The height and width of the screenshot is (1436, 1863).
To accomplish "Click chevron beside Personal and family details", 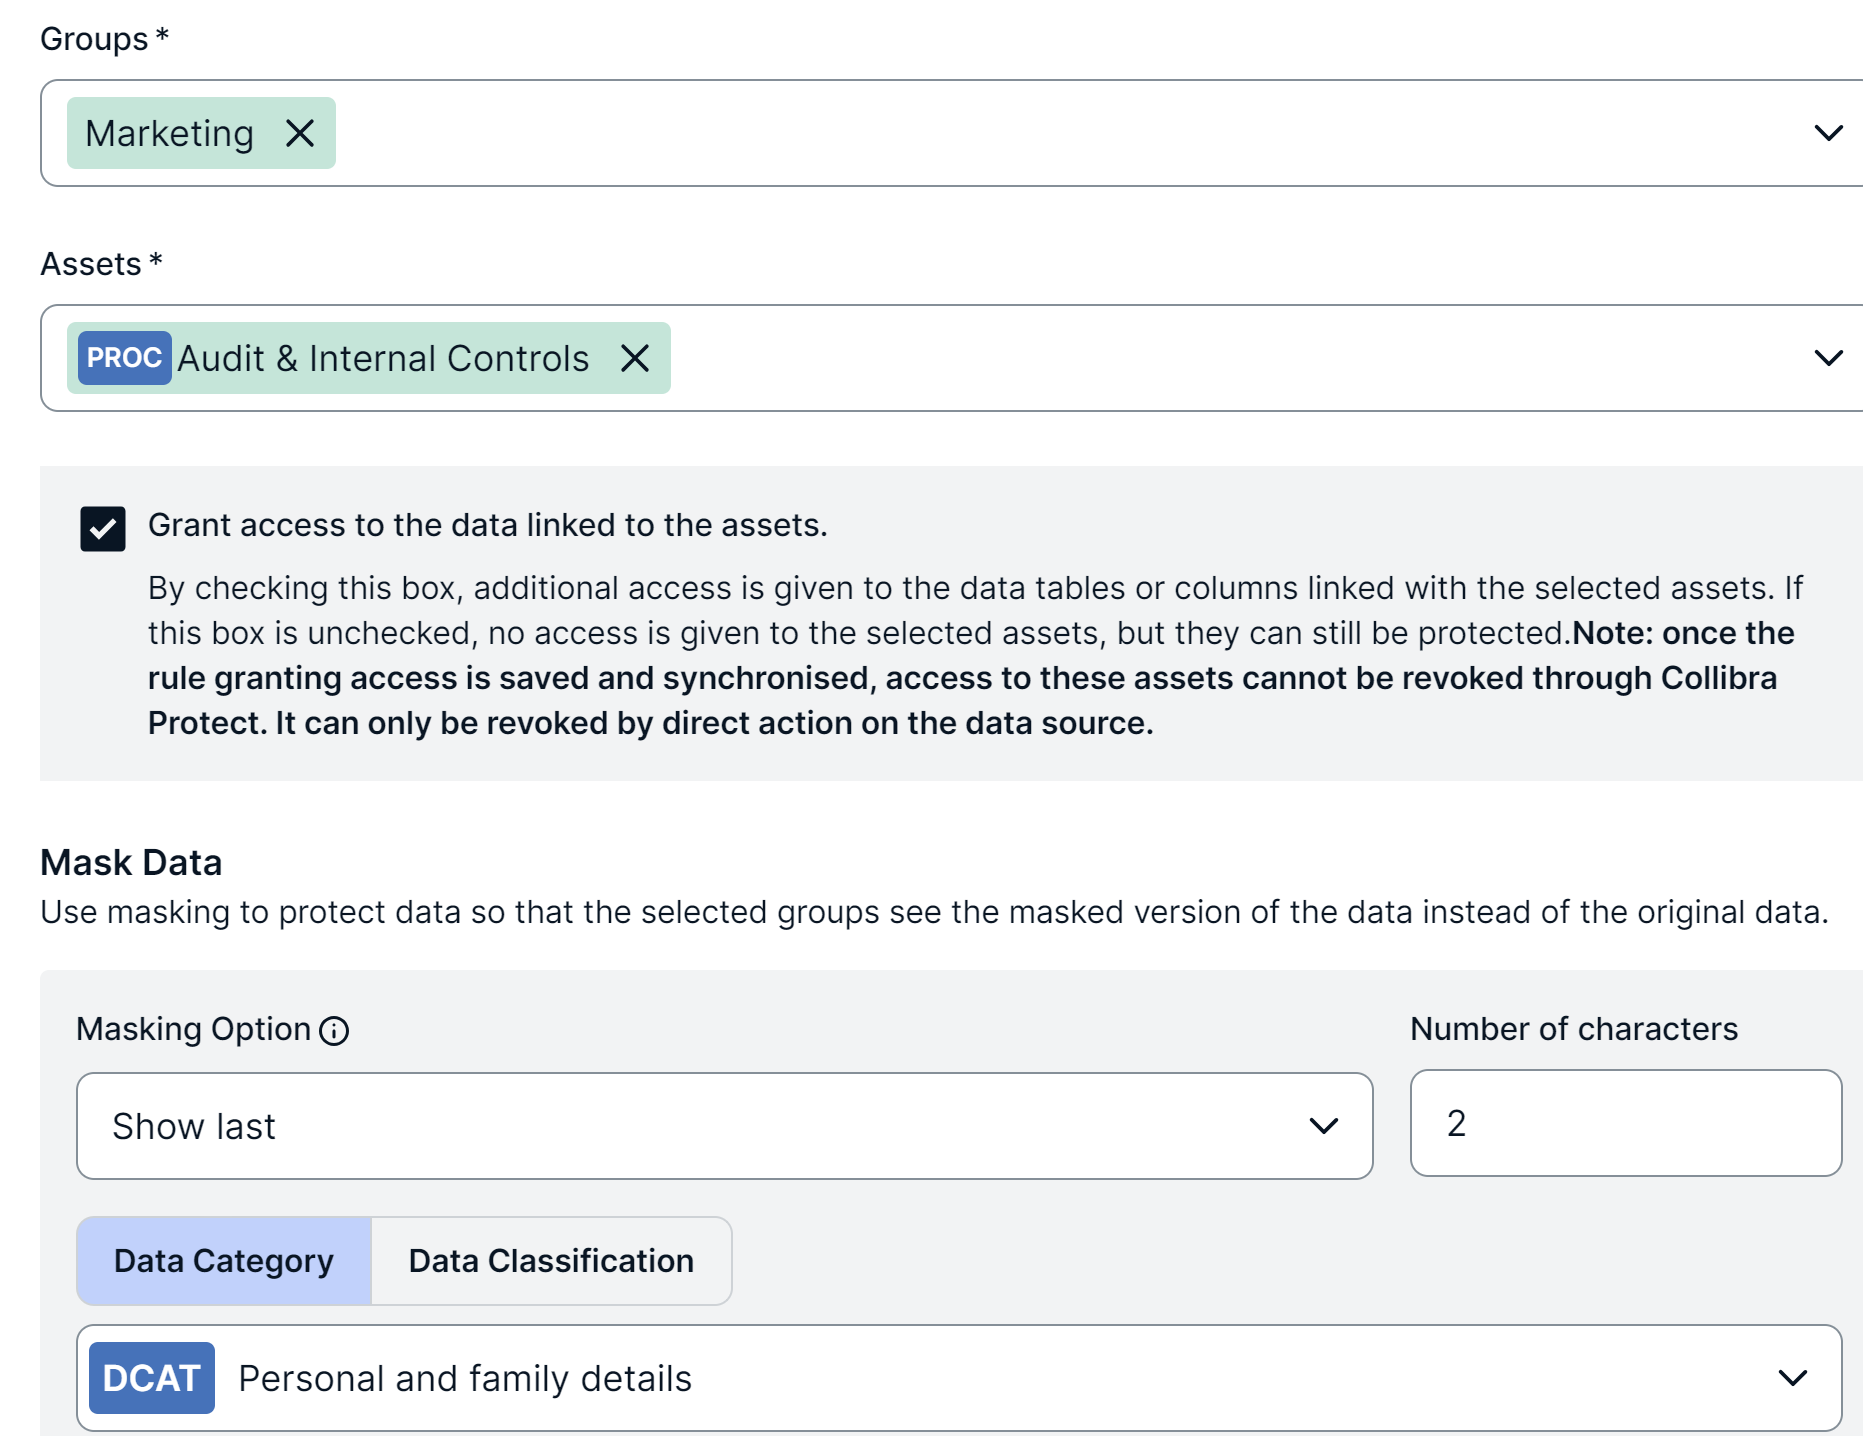I will (x=1792, y=1378).
